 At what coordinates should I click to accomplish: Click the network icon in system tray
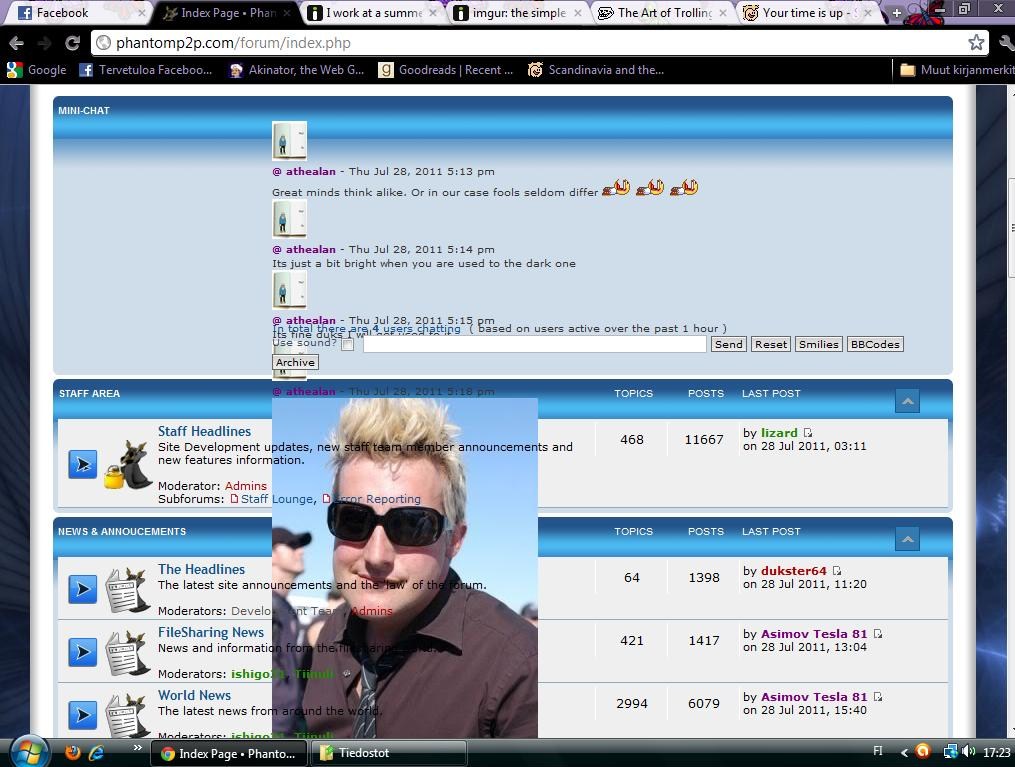(x=950, y=751)
